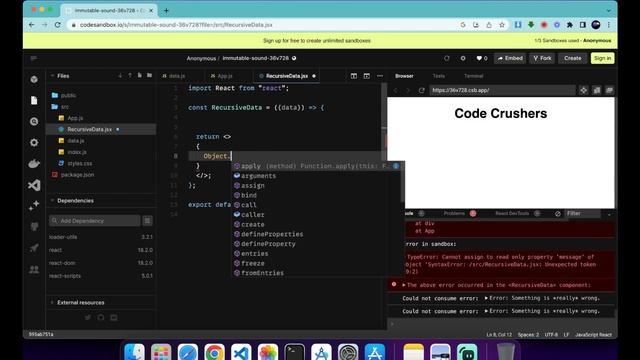Open the search sidebar icon

pos(34,122)
